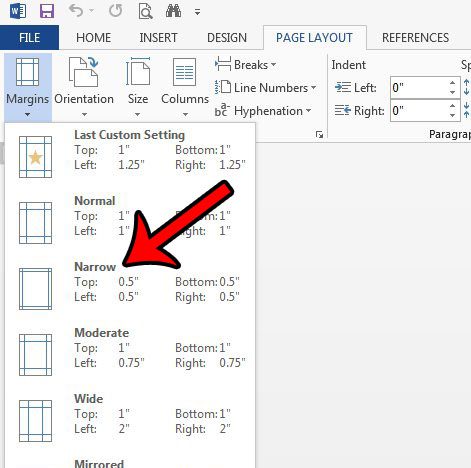Switch to the REFERENCES tab
This screenshot has width=471, height=468.
coord(415,38)
